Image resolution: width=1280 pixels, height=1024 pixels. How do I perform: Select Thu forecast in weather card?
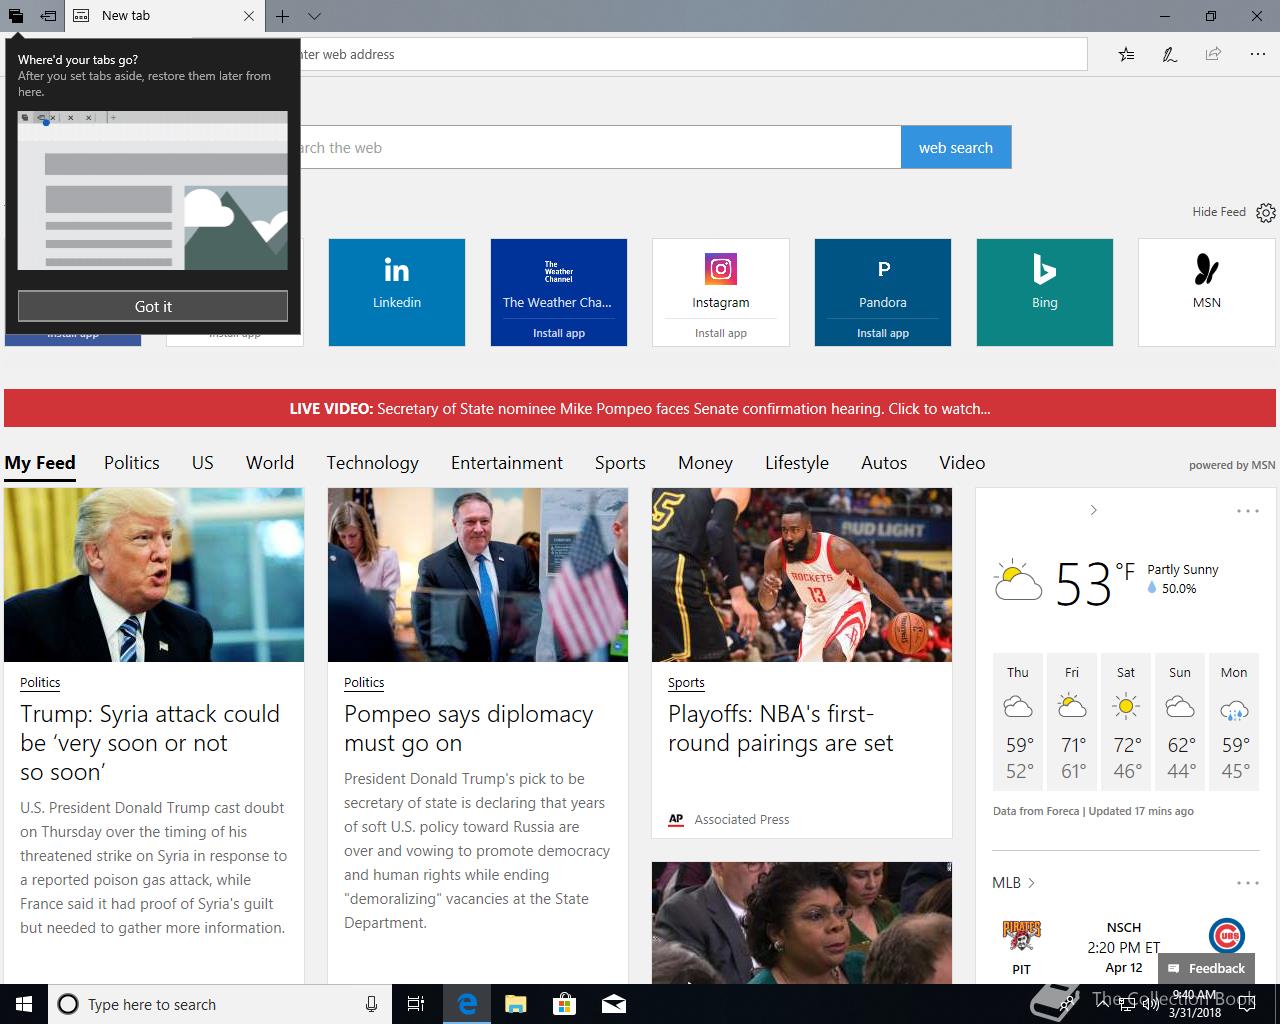tap(1018, 723)
